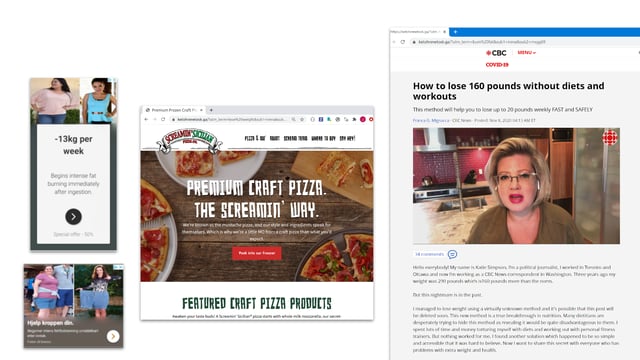Open the Facebook extension icon in the toolbar
The width and height of the screenshot is (640, 360).
321,119
